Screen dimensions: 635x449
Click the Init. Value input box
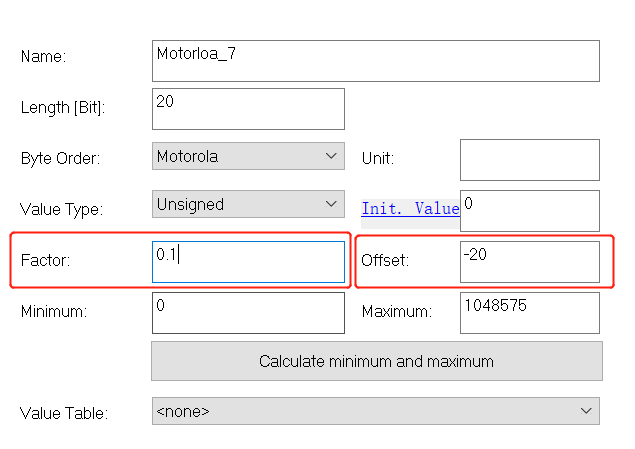click(529, 210)
